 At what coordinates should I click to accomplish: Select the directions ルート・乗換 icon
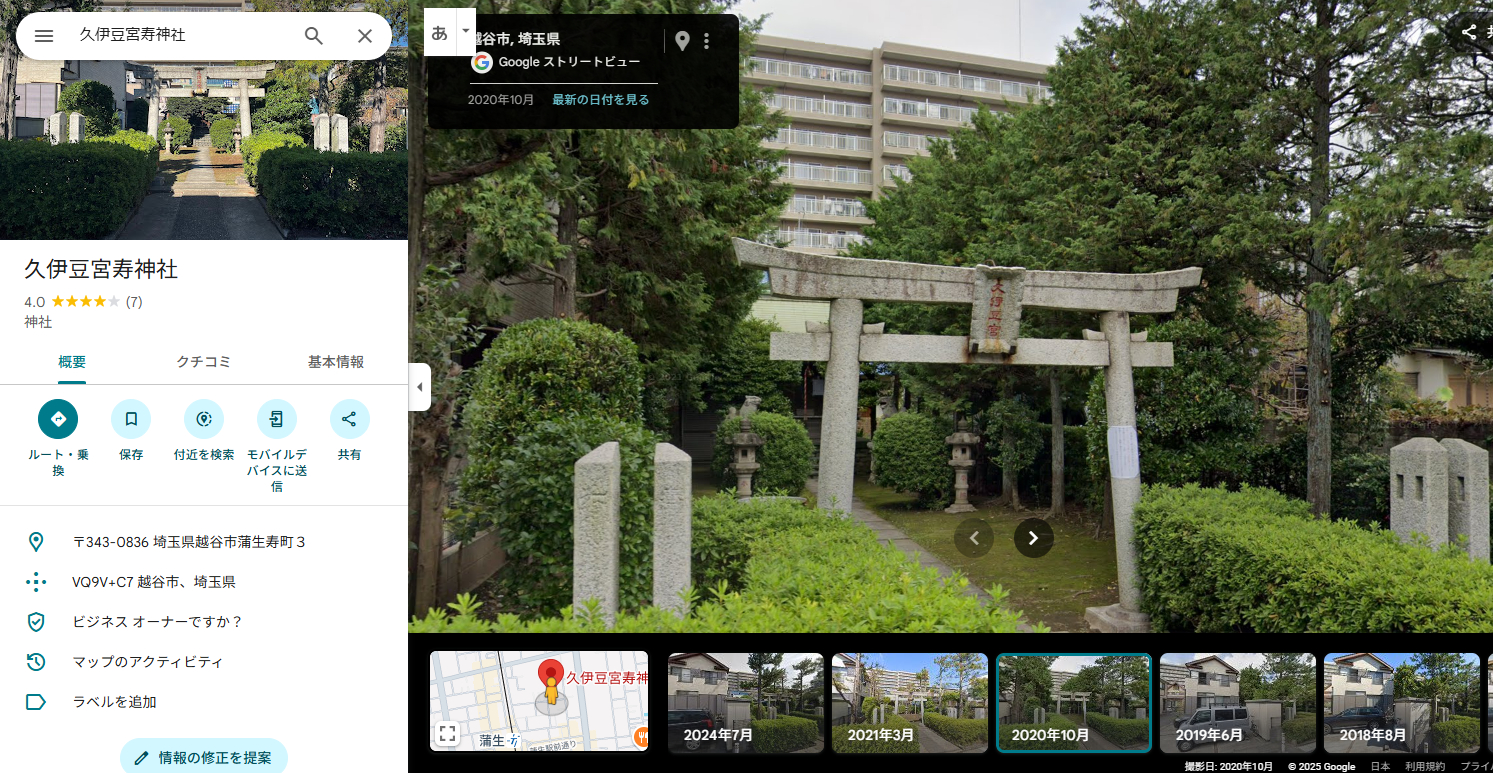point(57,419)
